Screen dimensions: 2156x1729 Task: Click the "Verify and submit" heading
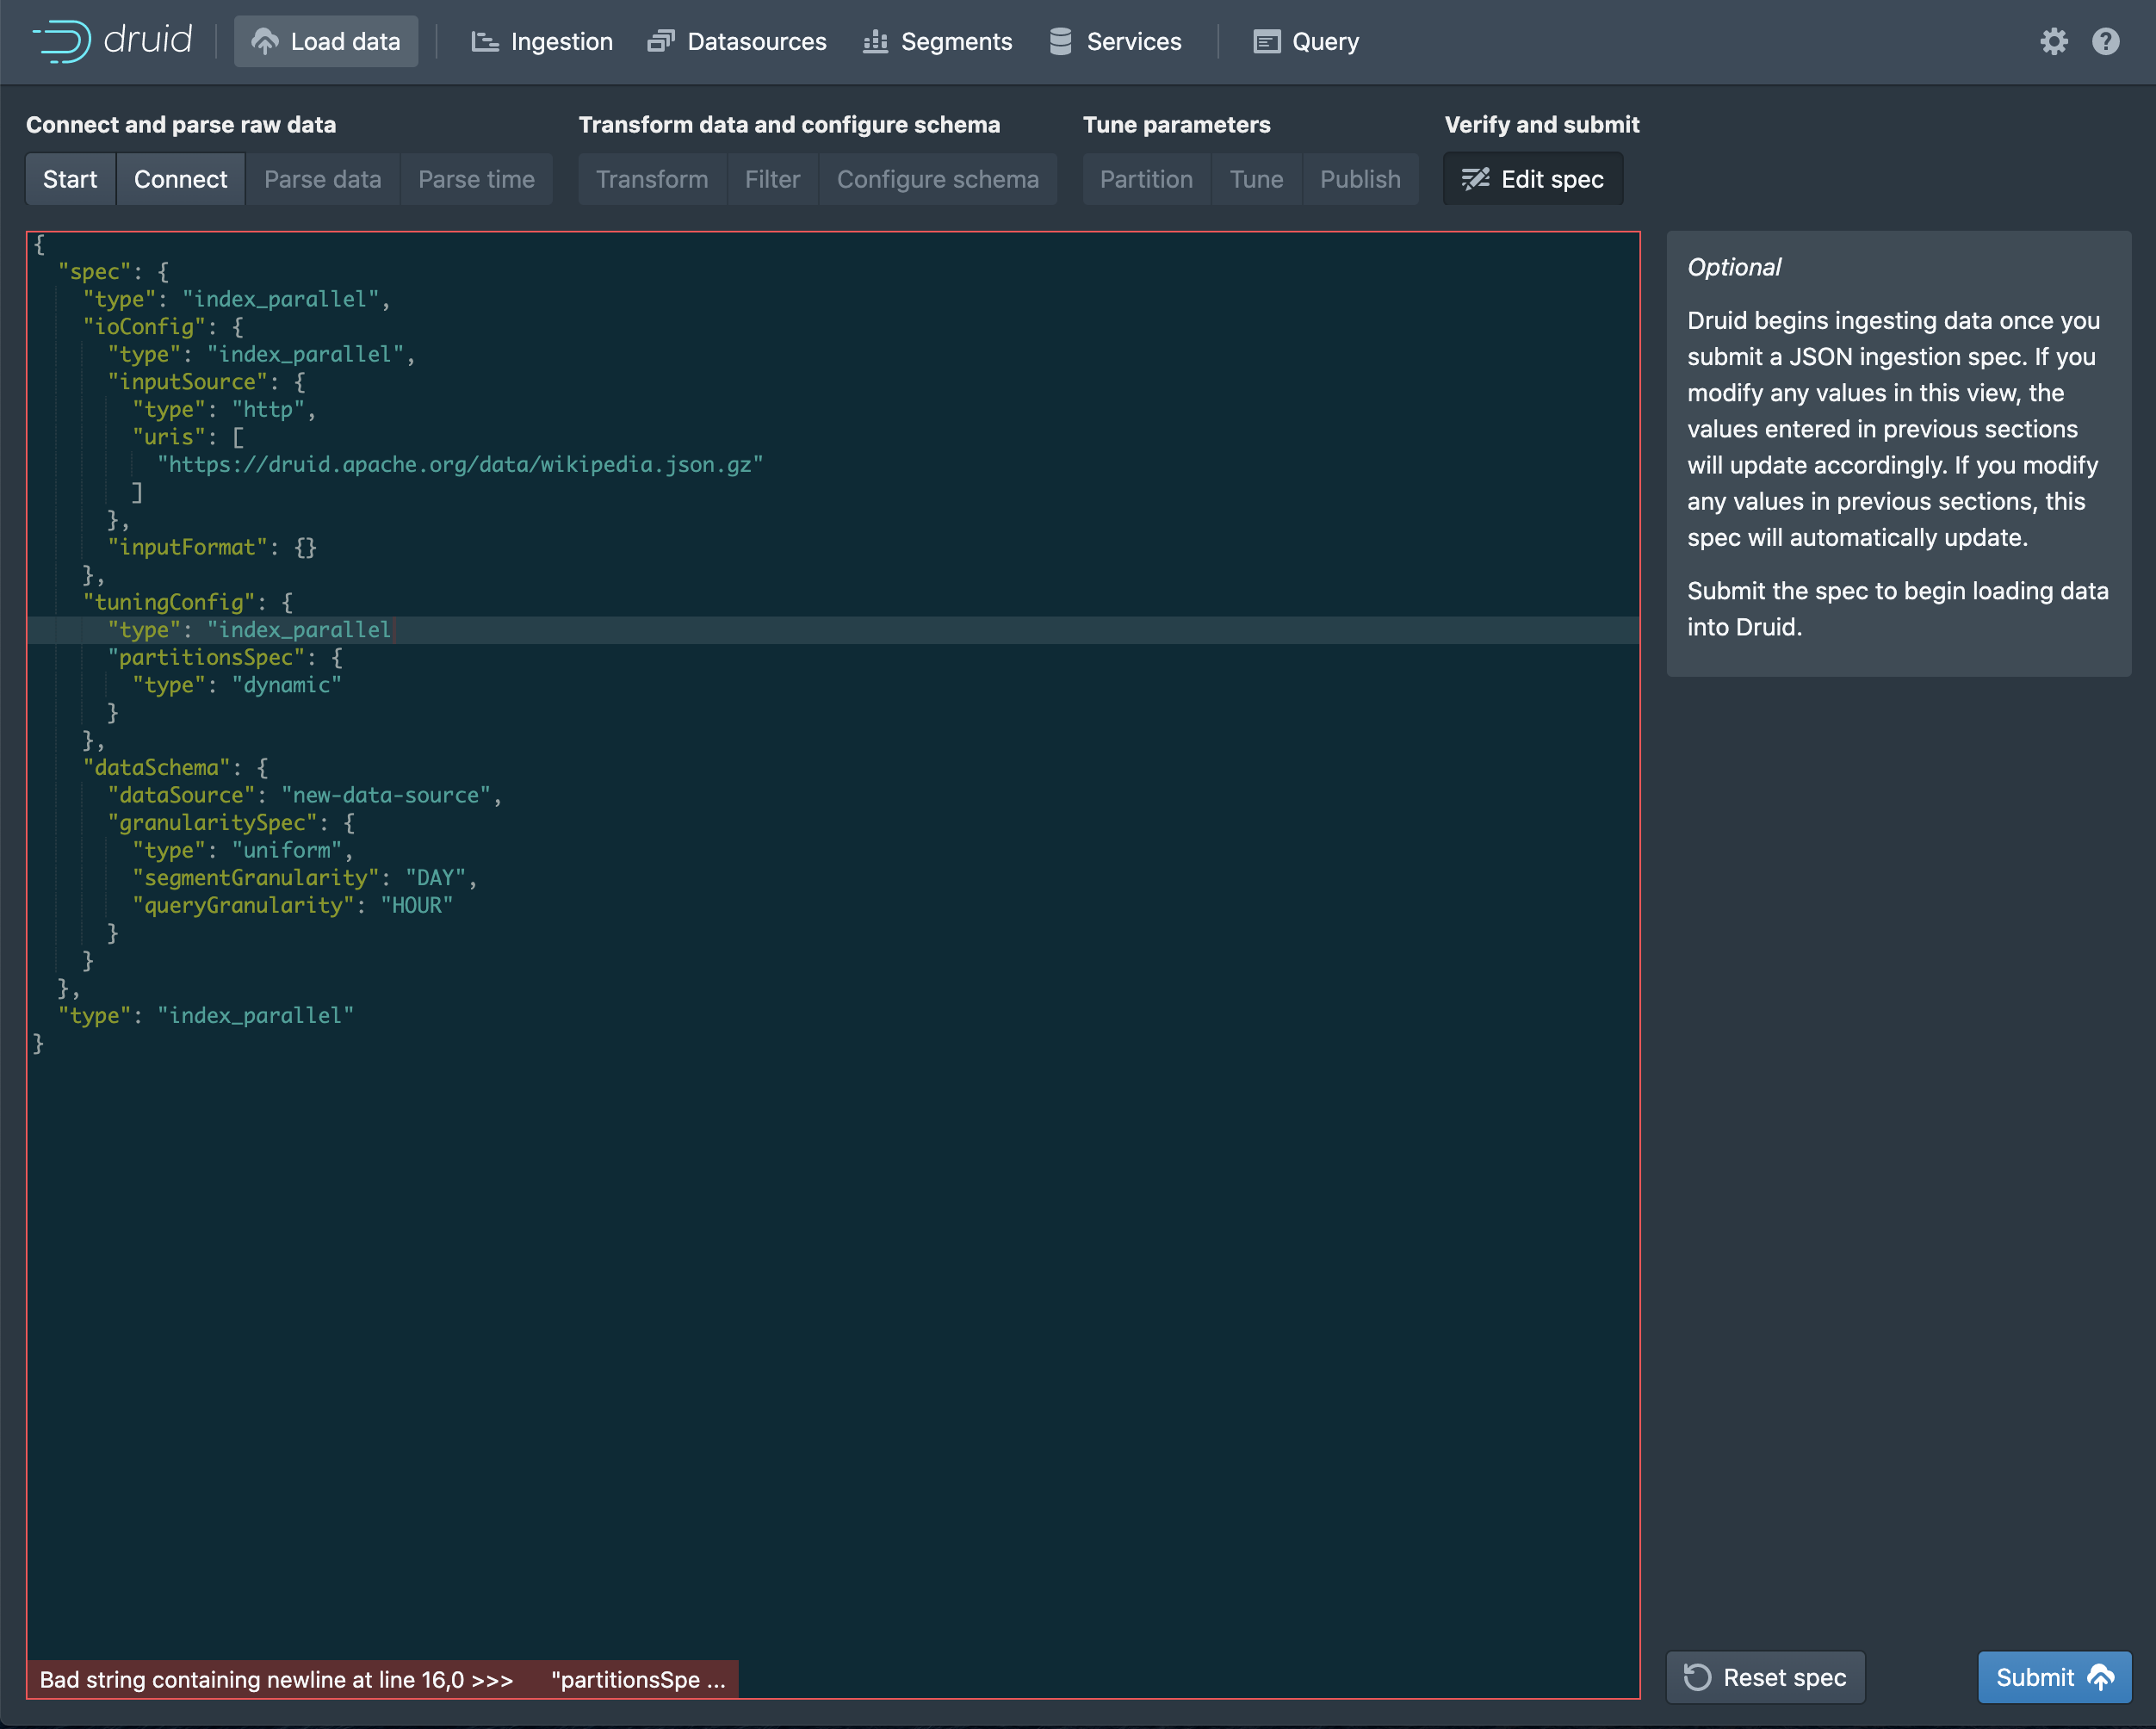coord(1541,125)
